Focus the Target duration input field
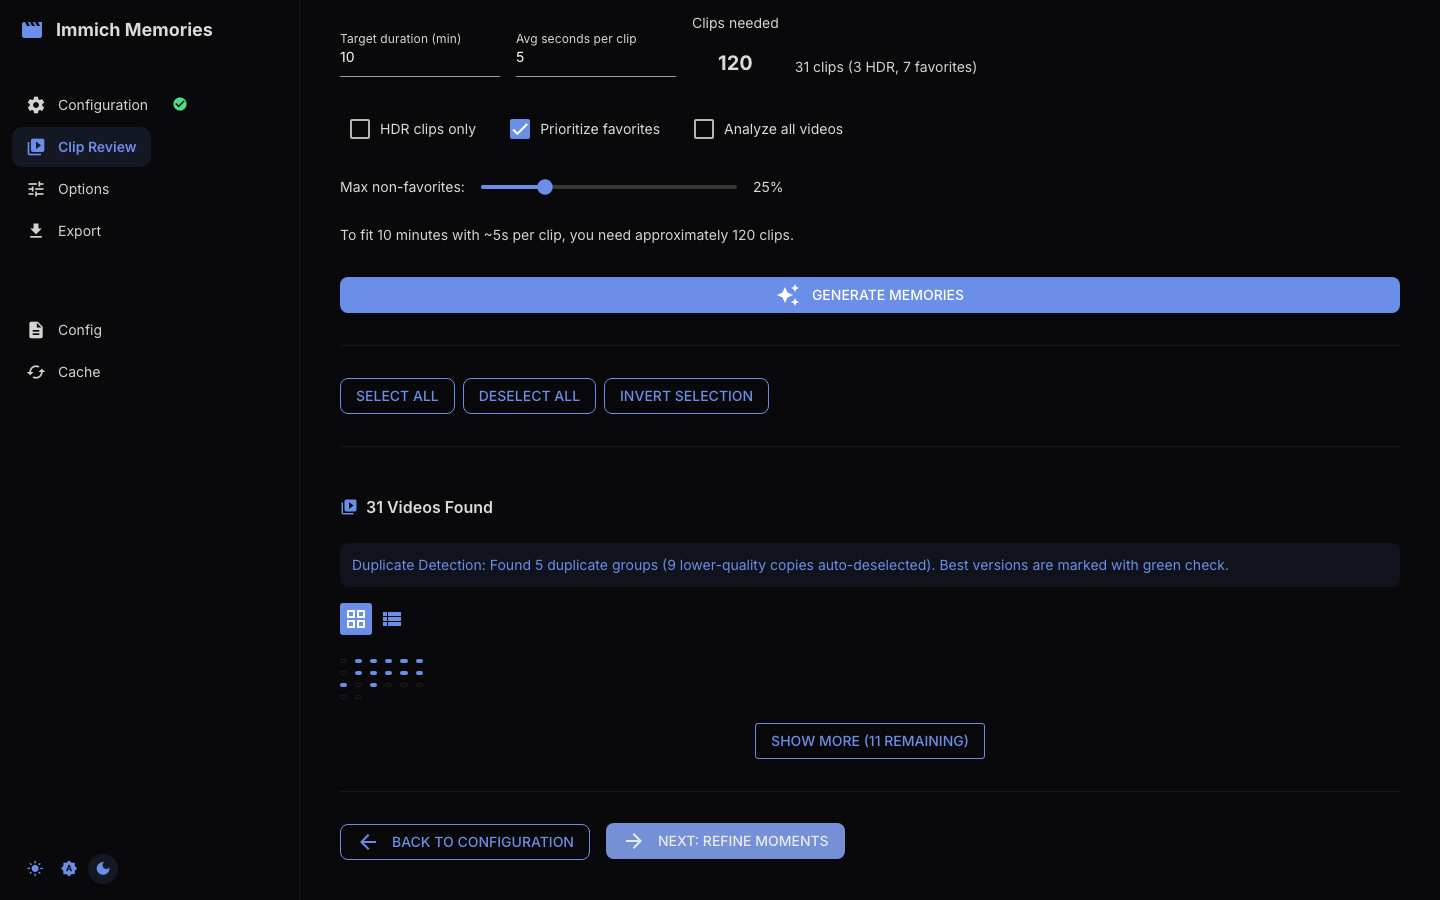The image size is (1440, 900). [420, 57]
